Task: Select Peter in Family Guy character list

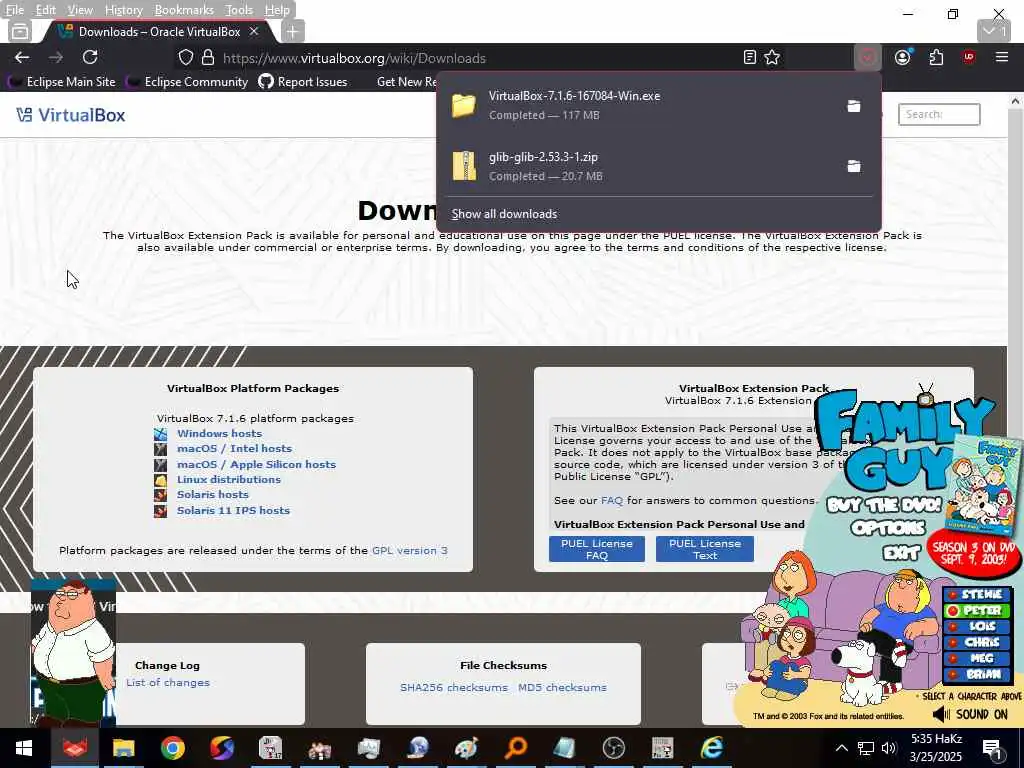Action: pos(977,611)
